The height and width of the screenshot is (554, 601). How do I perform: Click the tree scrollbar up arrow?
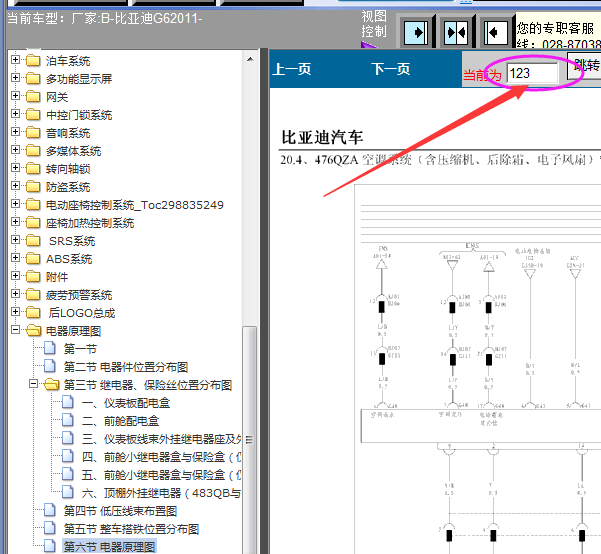tap(250, 59)
